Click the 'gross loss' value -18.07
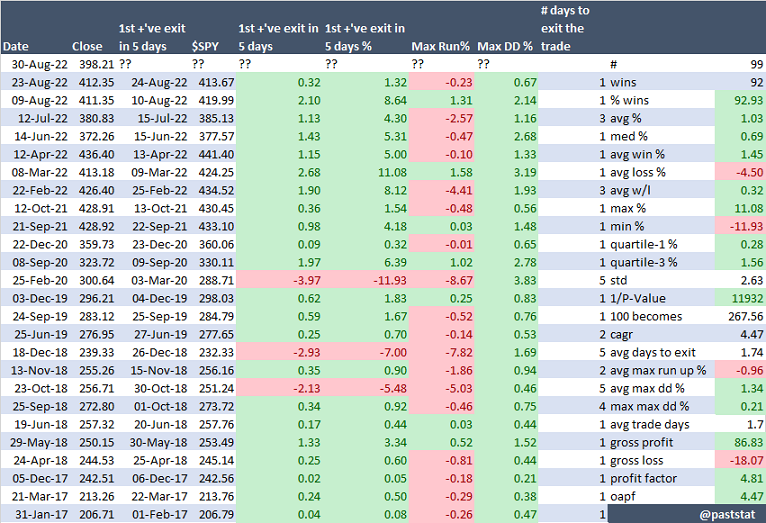 pyautogui.click(x=747, y=460)
